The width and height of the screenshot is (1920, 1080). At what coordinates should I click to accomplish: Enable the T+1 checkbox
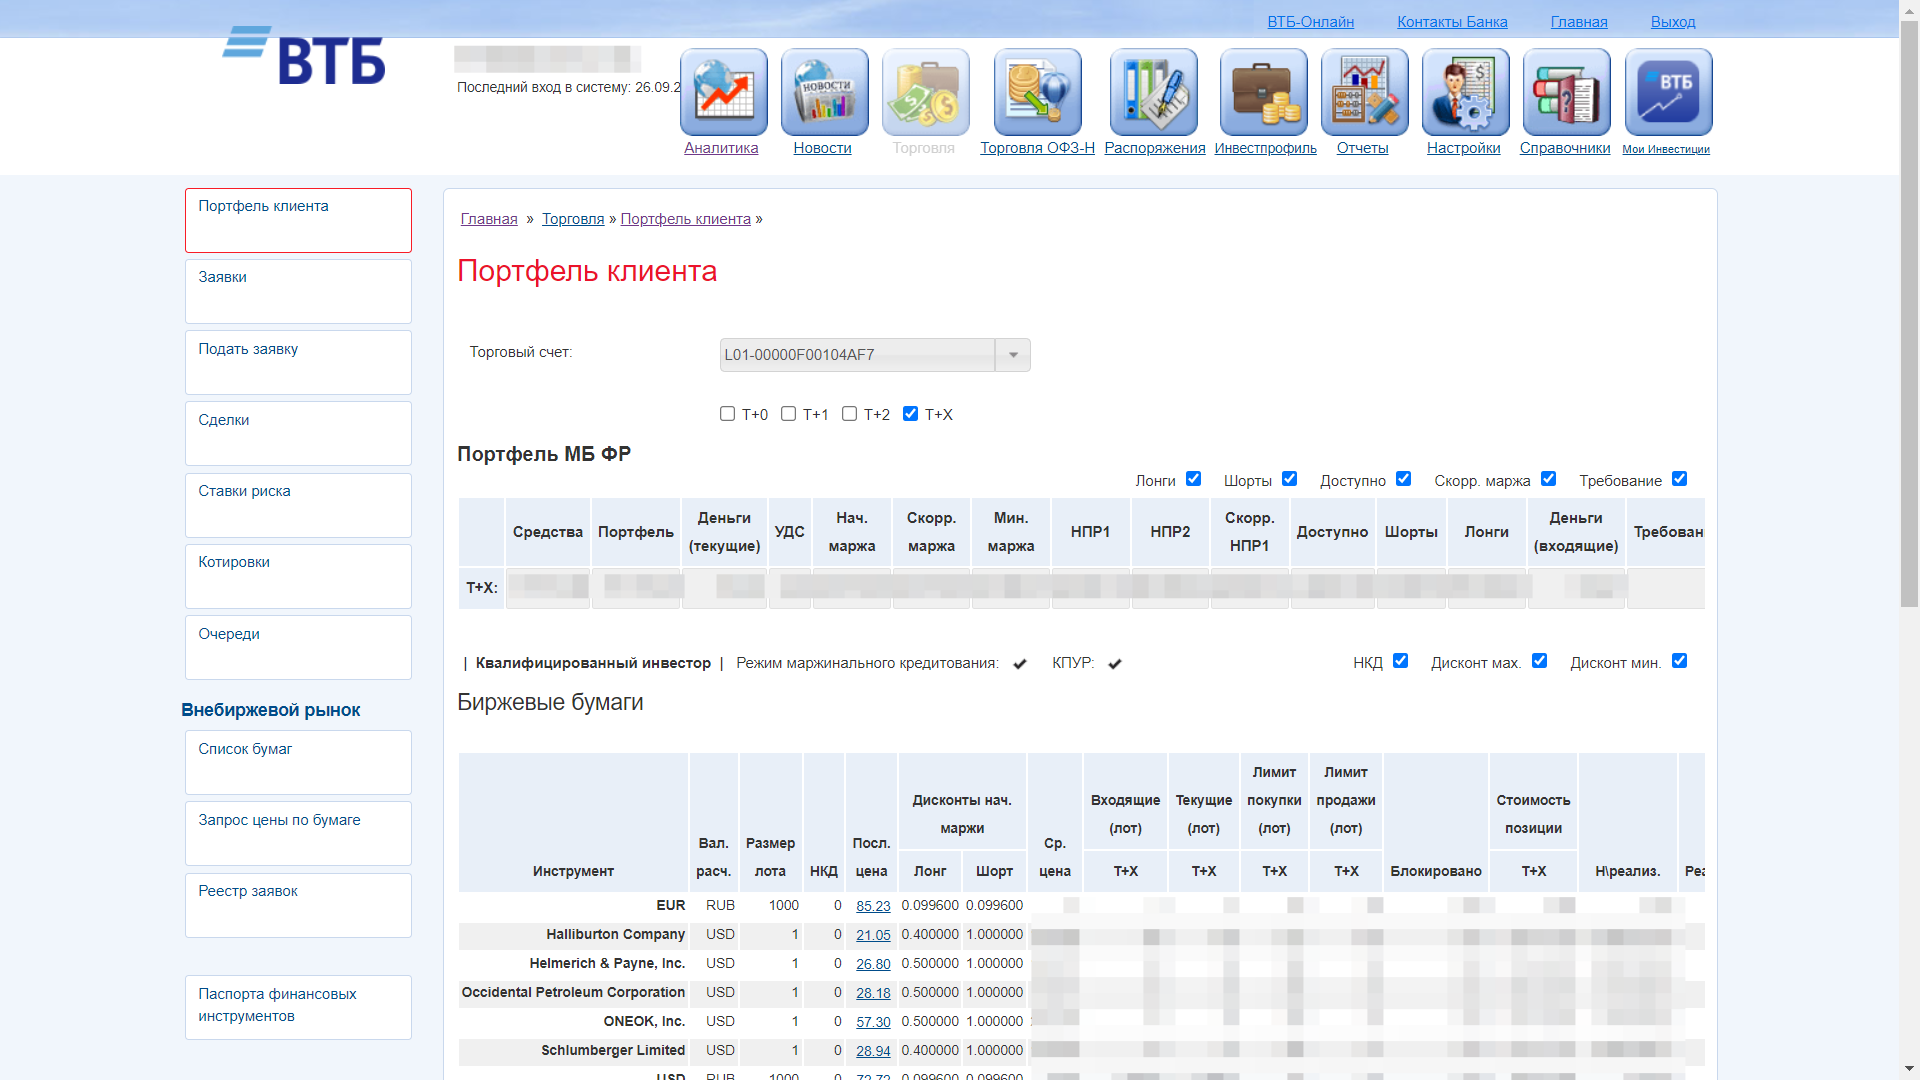[788, 414]
